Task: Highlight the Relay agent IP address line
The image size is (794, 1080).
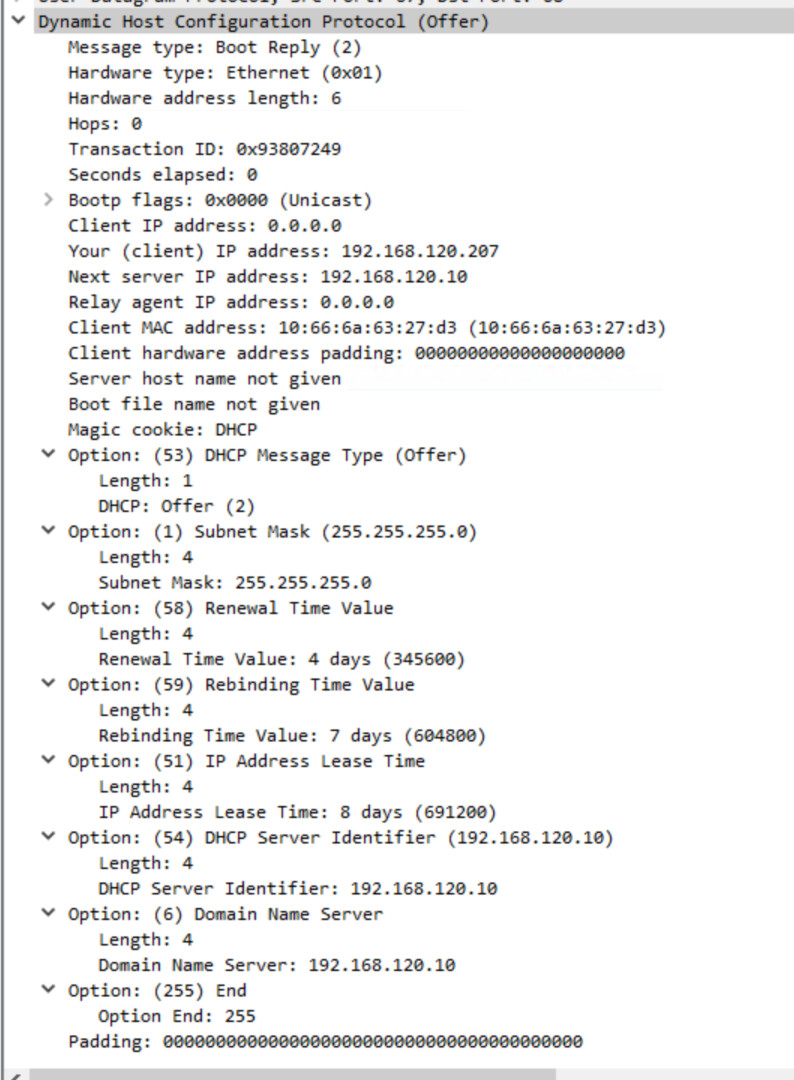Action: point(230,302)
